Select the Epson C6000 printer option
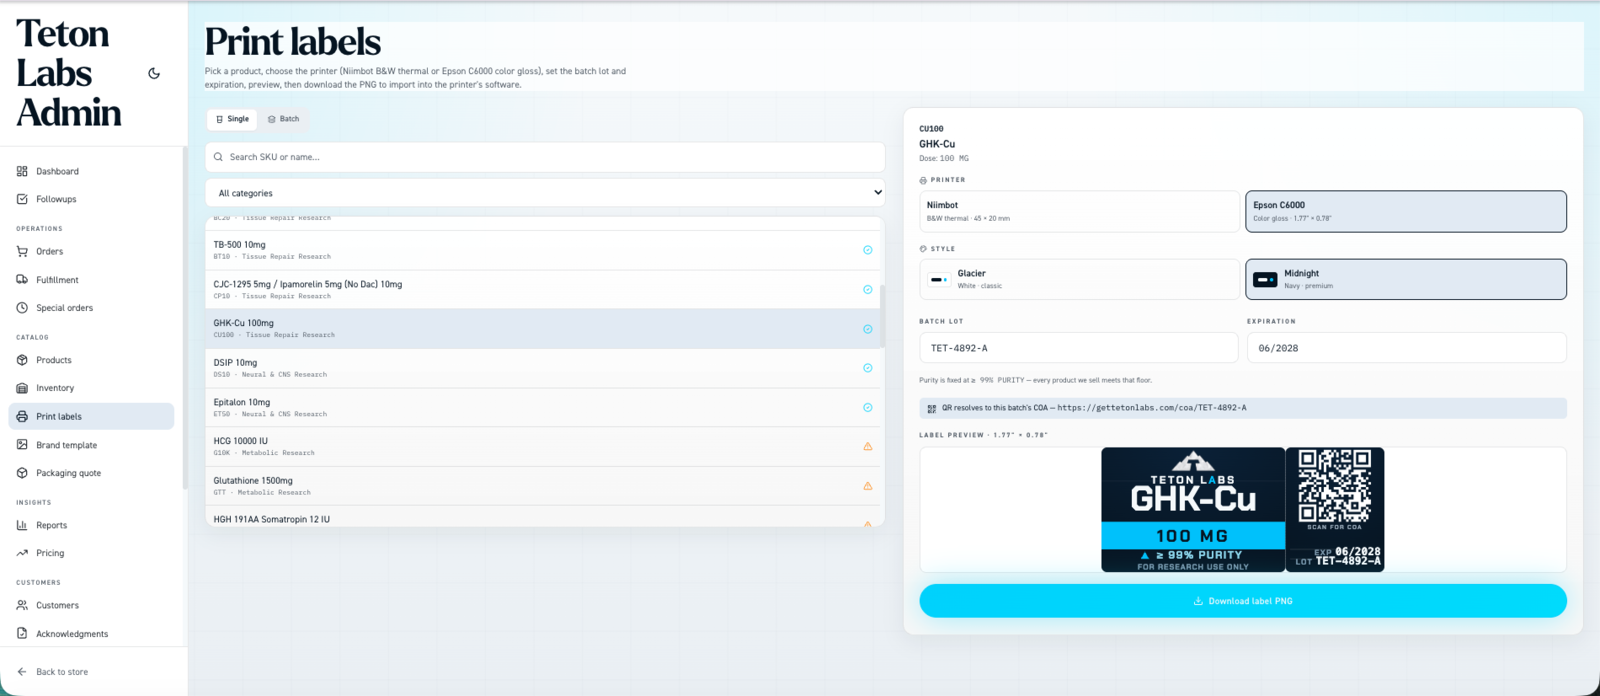Viewport: 1600px width, 696px height. (1406, 211)
